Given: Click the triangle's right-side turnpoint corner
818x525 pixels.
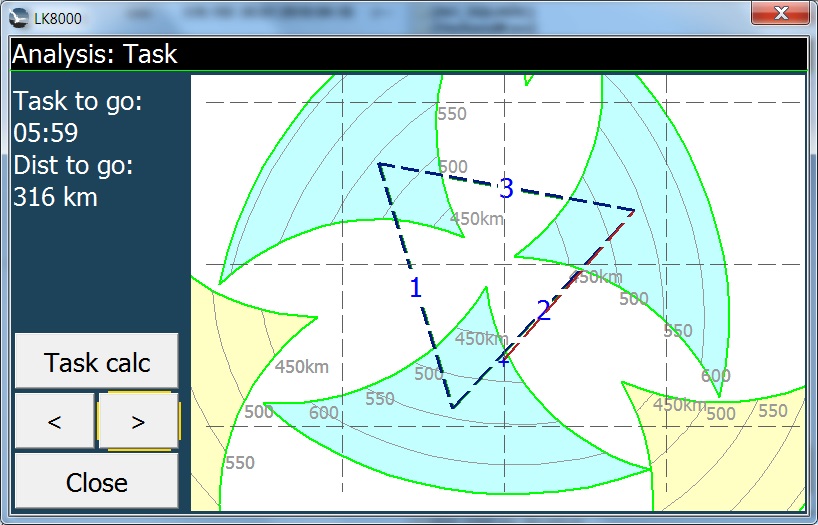Looking at the screenshot, I should (x=634, y=210).
